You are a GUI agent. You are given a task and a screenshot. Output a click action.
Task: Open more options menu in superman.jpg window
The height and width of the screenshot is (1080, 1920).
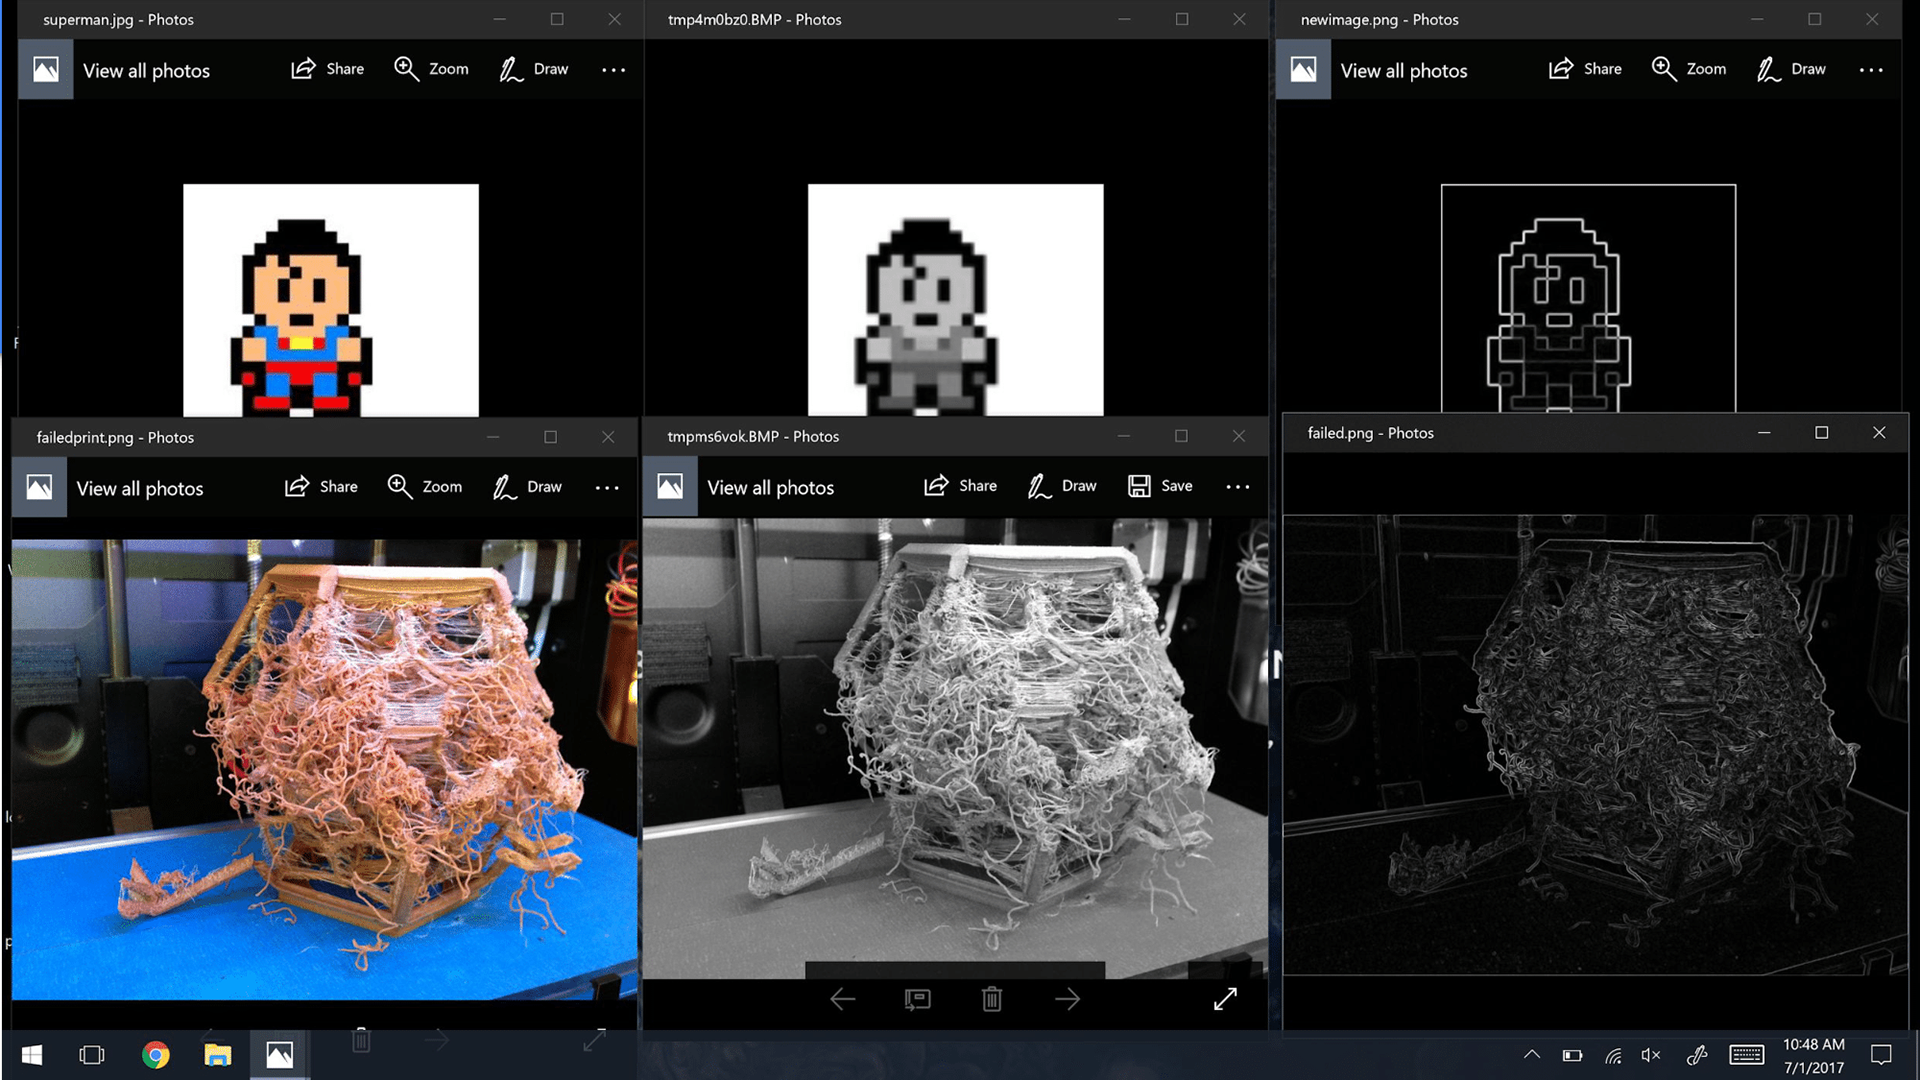(x=614, y=70)
